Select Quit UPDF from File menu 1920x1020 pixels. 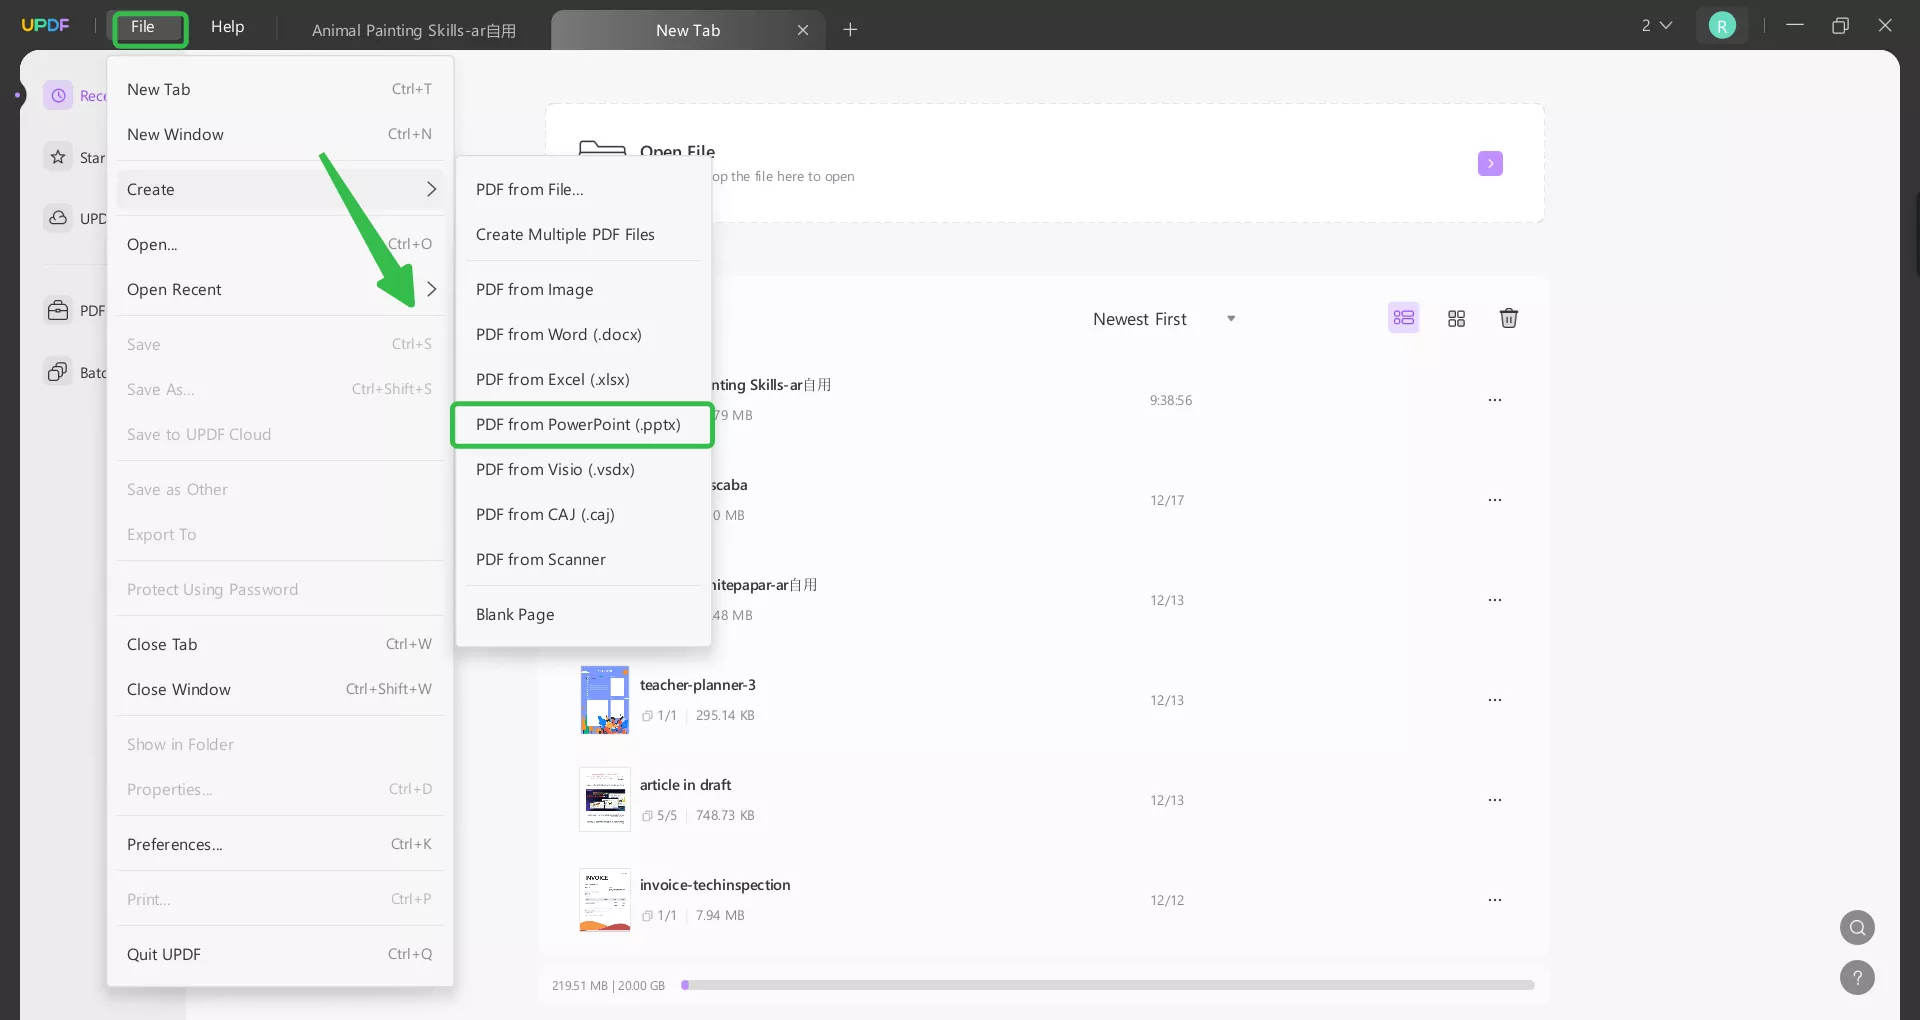click(x=280, y=954)
